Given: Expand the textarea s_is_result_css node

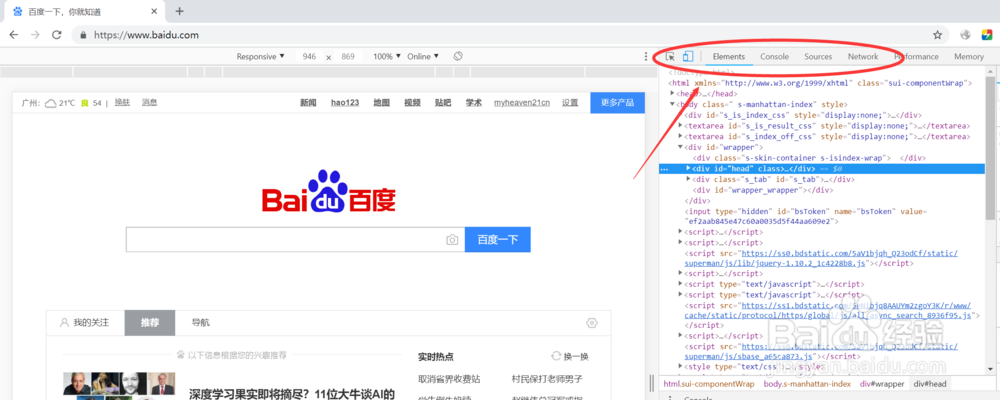Looking at the screenshot, I should pyautogui.click(x=680, y=126).
